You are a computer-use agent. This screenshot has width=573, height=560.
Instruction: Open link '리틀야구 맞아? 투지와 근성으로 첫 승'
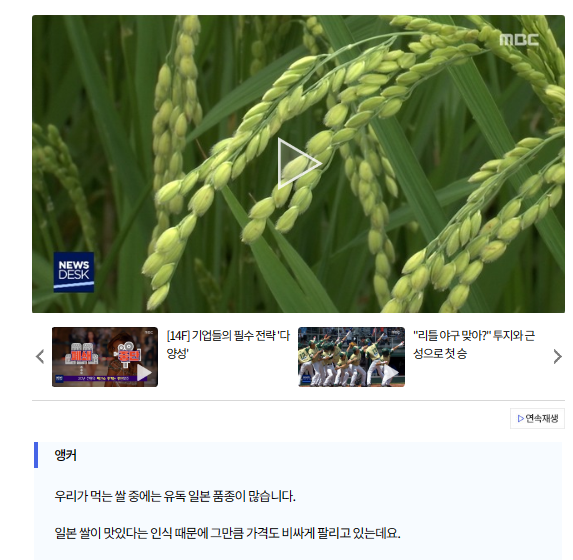coord(474,344)
